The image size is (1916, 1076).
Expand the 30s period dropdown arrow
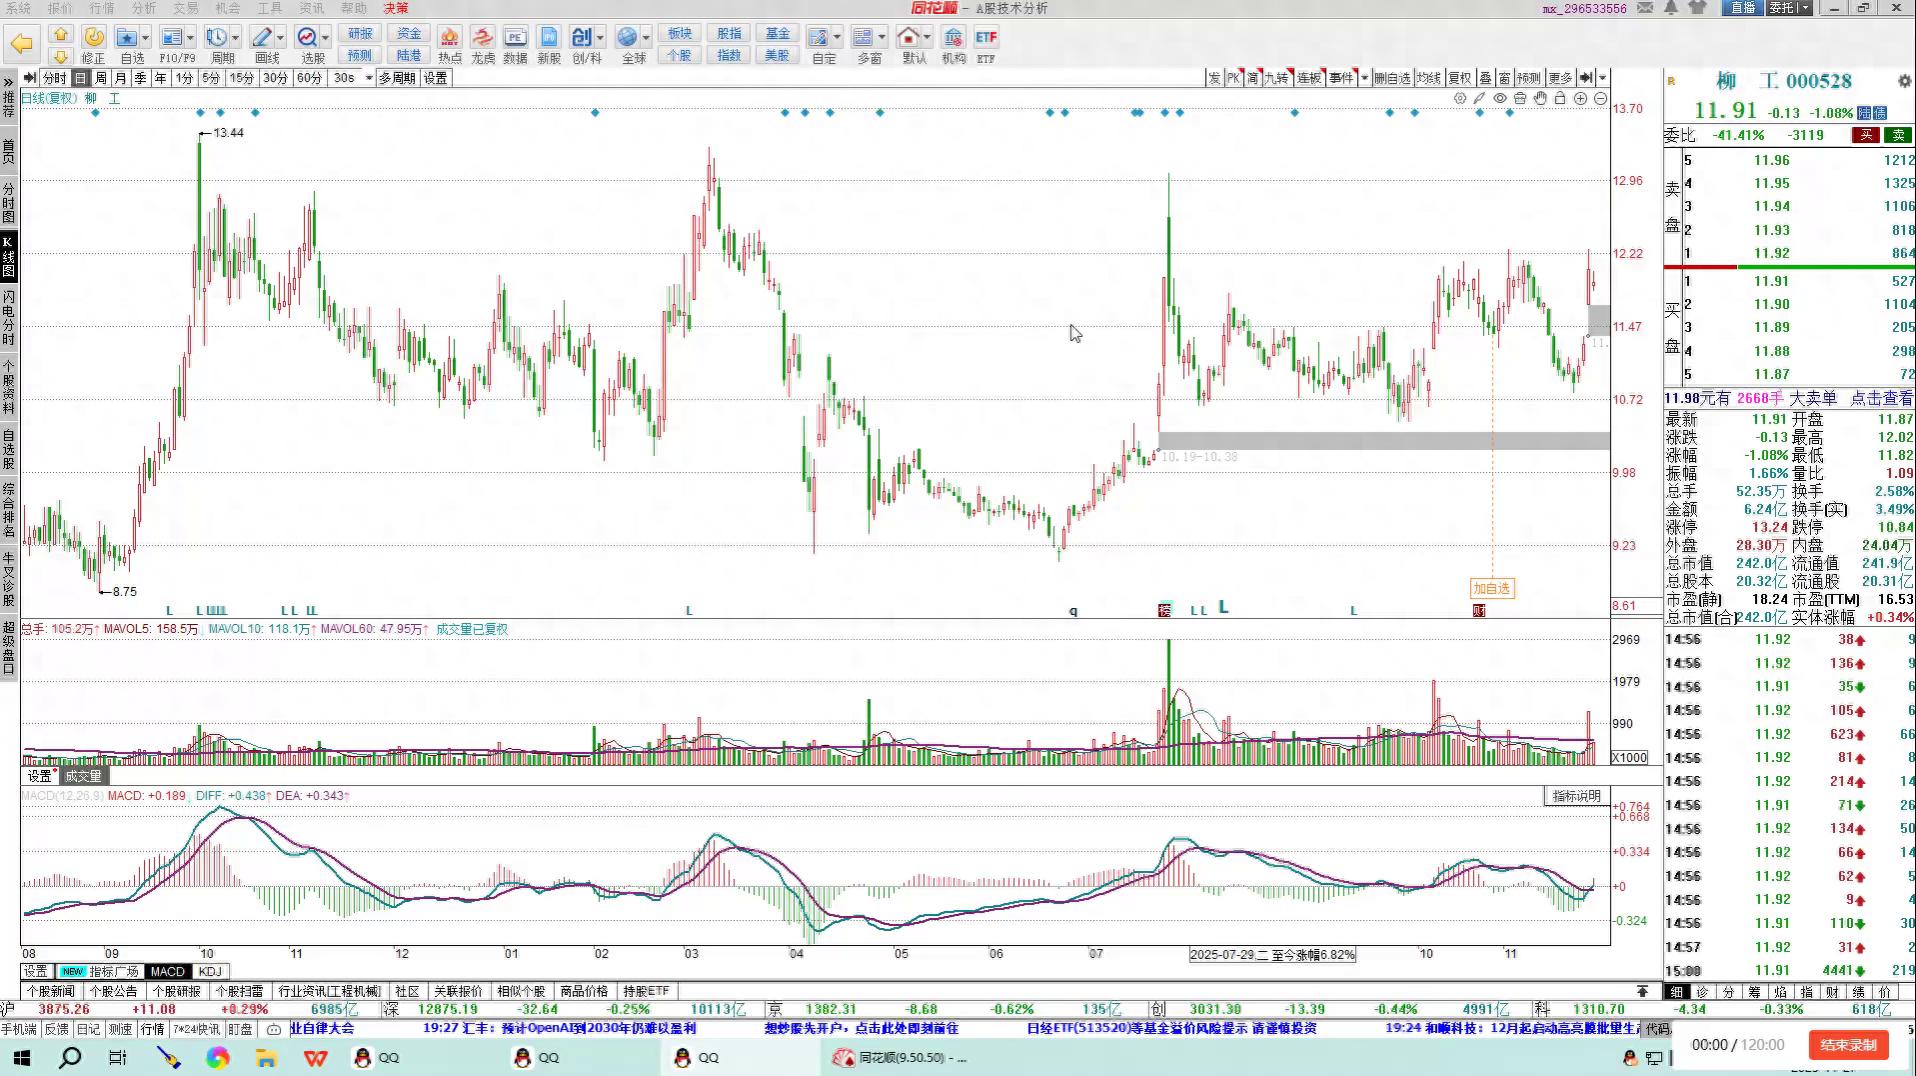369,78
